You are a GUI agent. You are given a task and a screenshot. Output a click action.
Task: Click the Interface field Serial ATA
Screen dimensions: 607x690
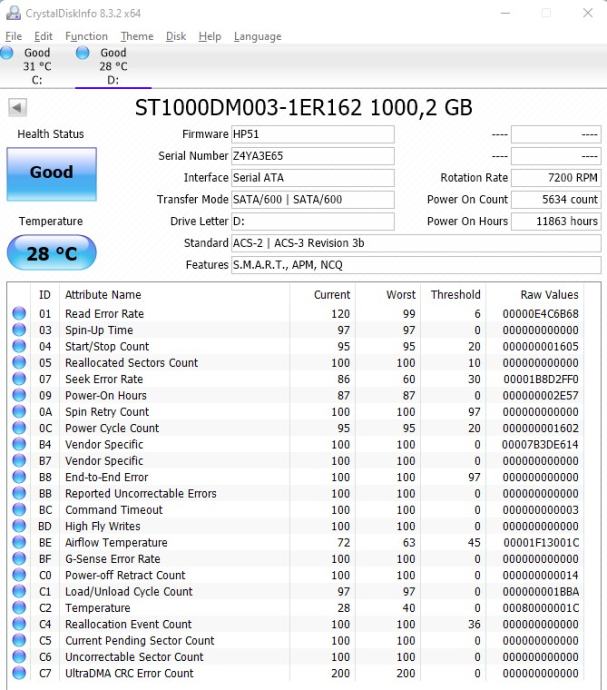tap(313, 178)
